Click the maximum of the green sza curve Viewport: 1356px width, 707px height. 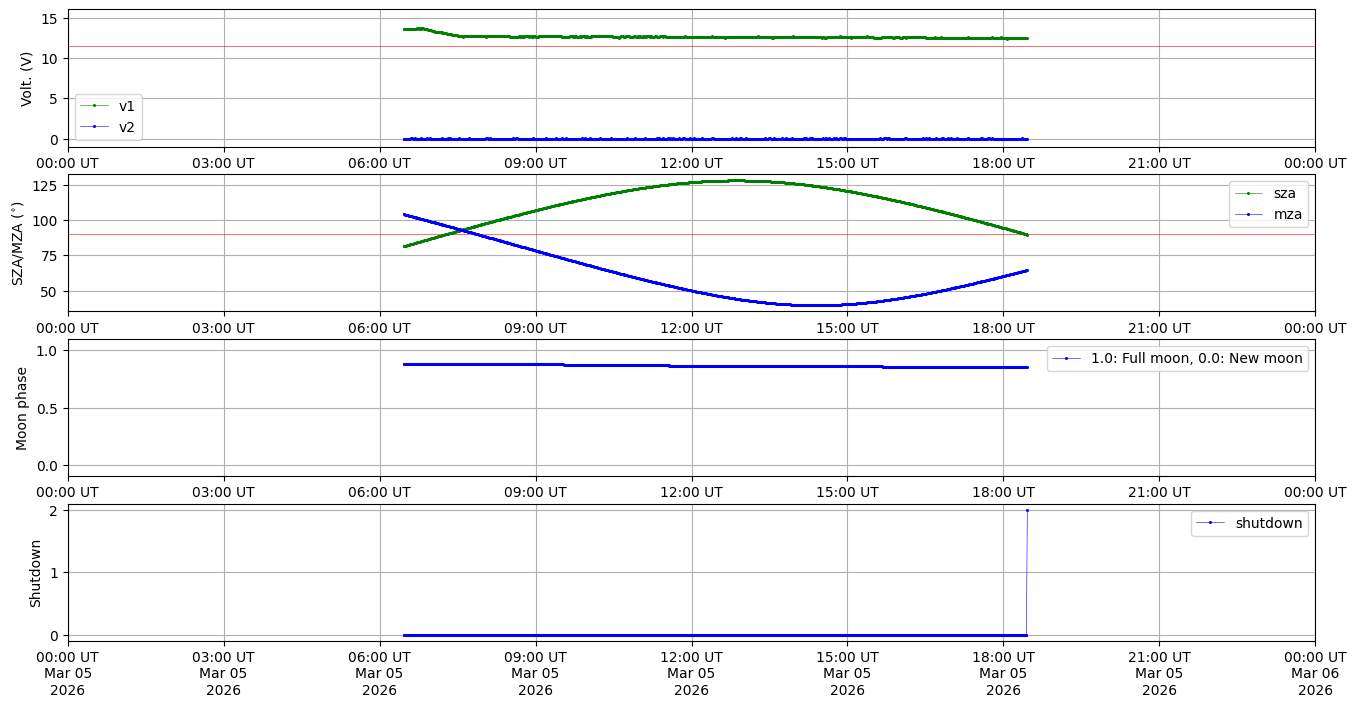point(737,181)
